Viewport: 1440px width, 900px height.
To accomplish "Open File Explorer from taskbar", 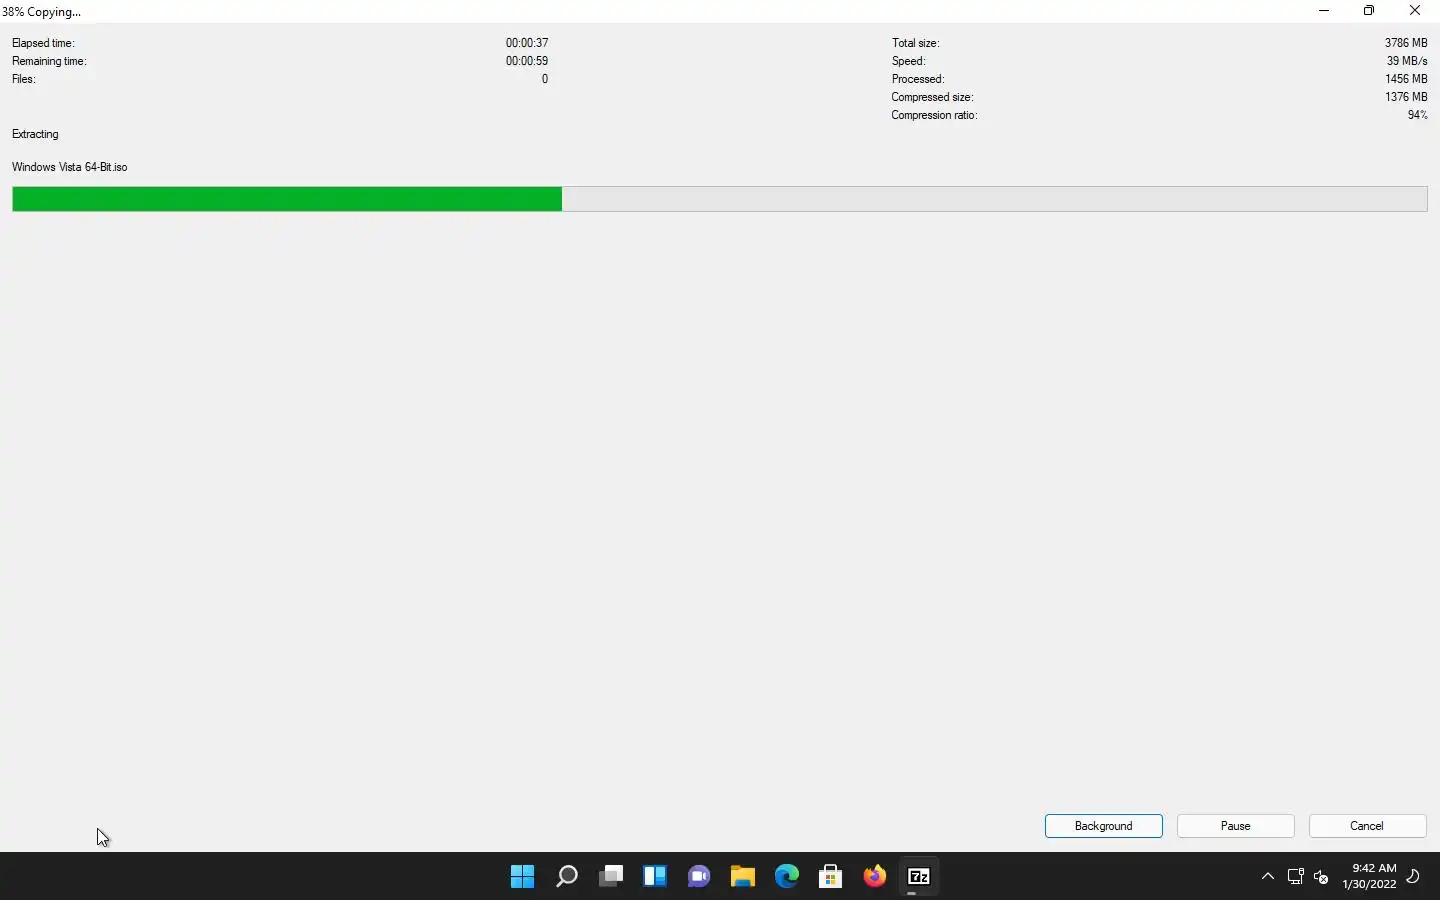I will tap(743, 877).
